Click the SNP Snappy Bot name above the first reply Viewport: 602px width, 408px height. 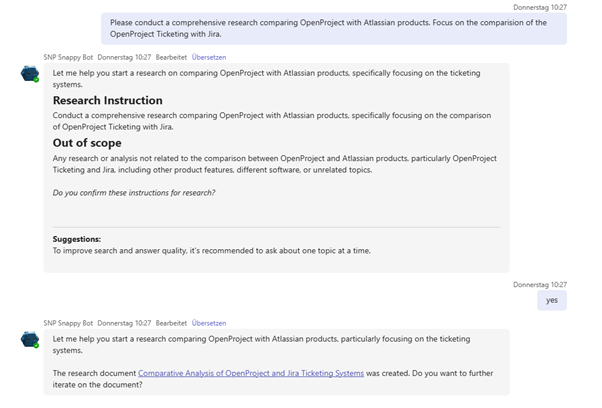tap(68, 57)
